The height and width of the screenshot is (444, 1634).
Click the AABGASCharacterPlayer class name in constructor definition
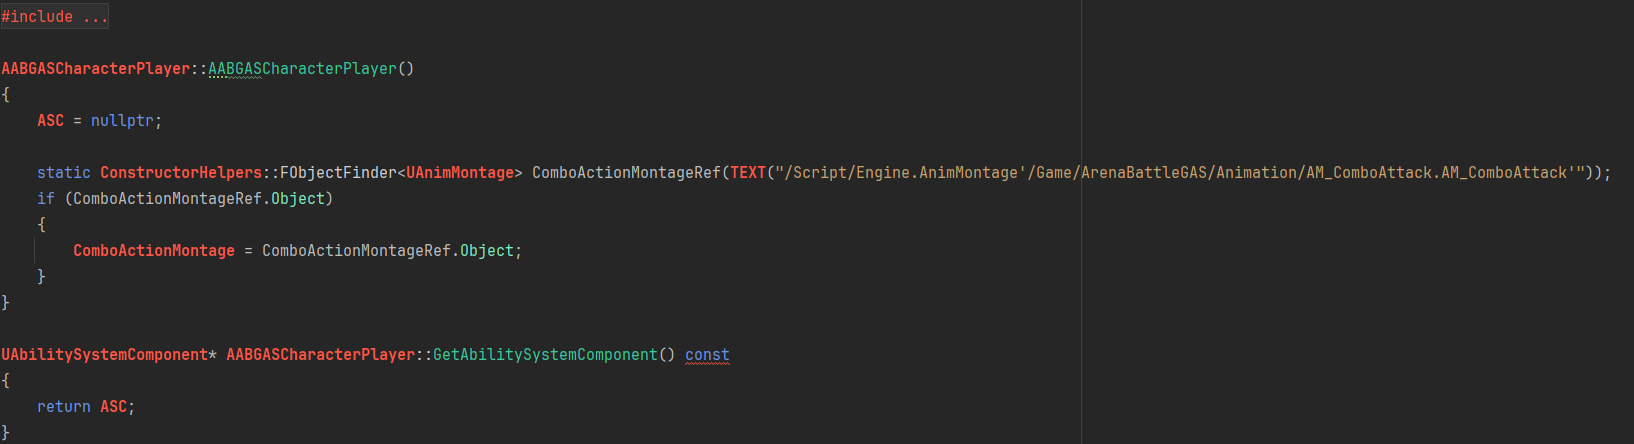click(x=95, y=69)
